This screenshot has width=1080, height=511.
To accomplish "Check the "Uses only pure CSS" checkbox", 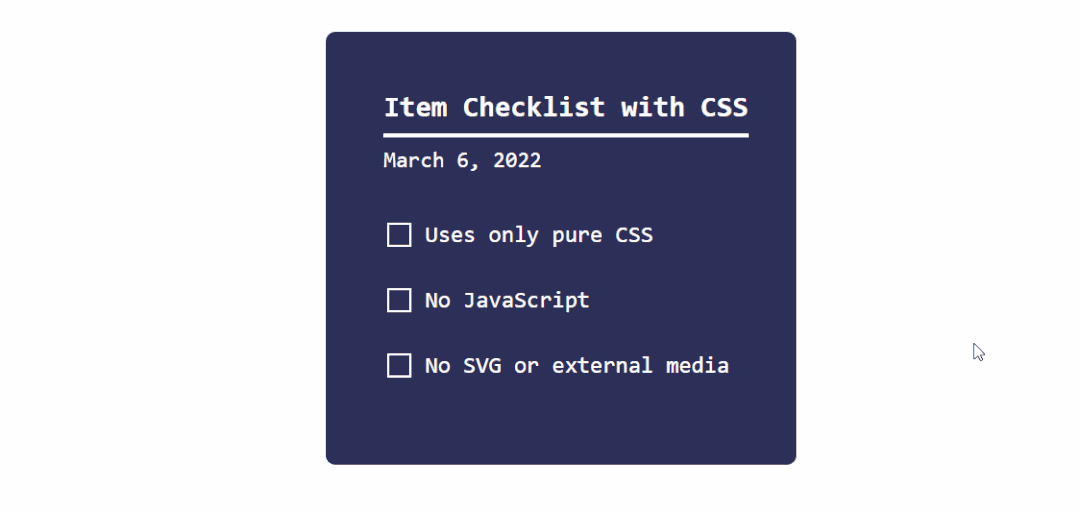I will 399,235.
